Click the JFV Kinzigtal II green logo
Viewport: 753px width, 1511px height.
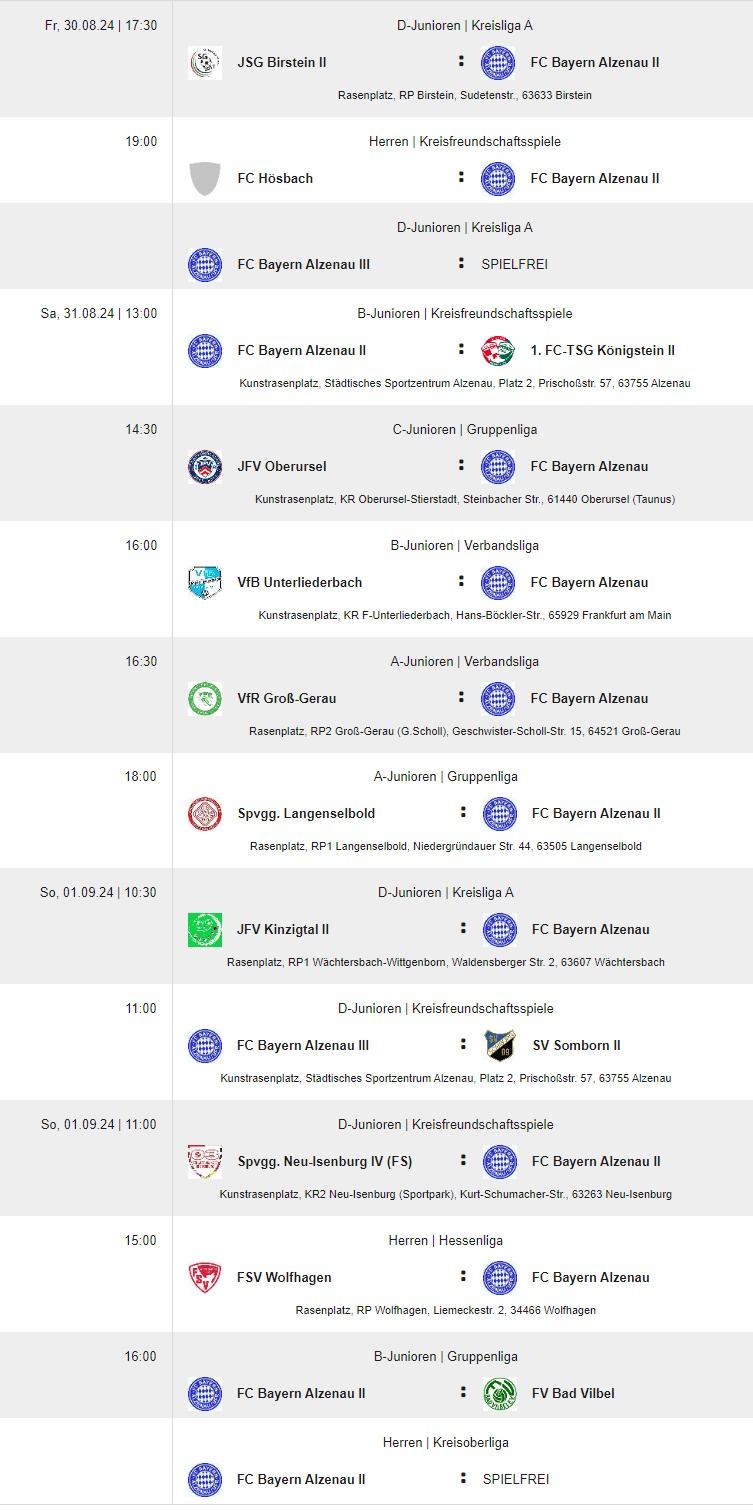(x=205, y=930)
